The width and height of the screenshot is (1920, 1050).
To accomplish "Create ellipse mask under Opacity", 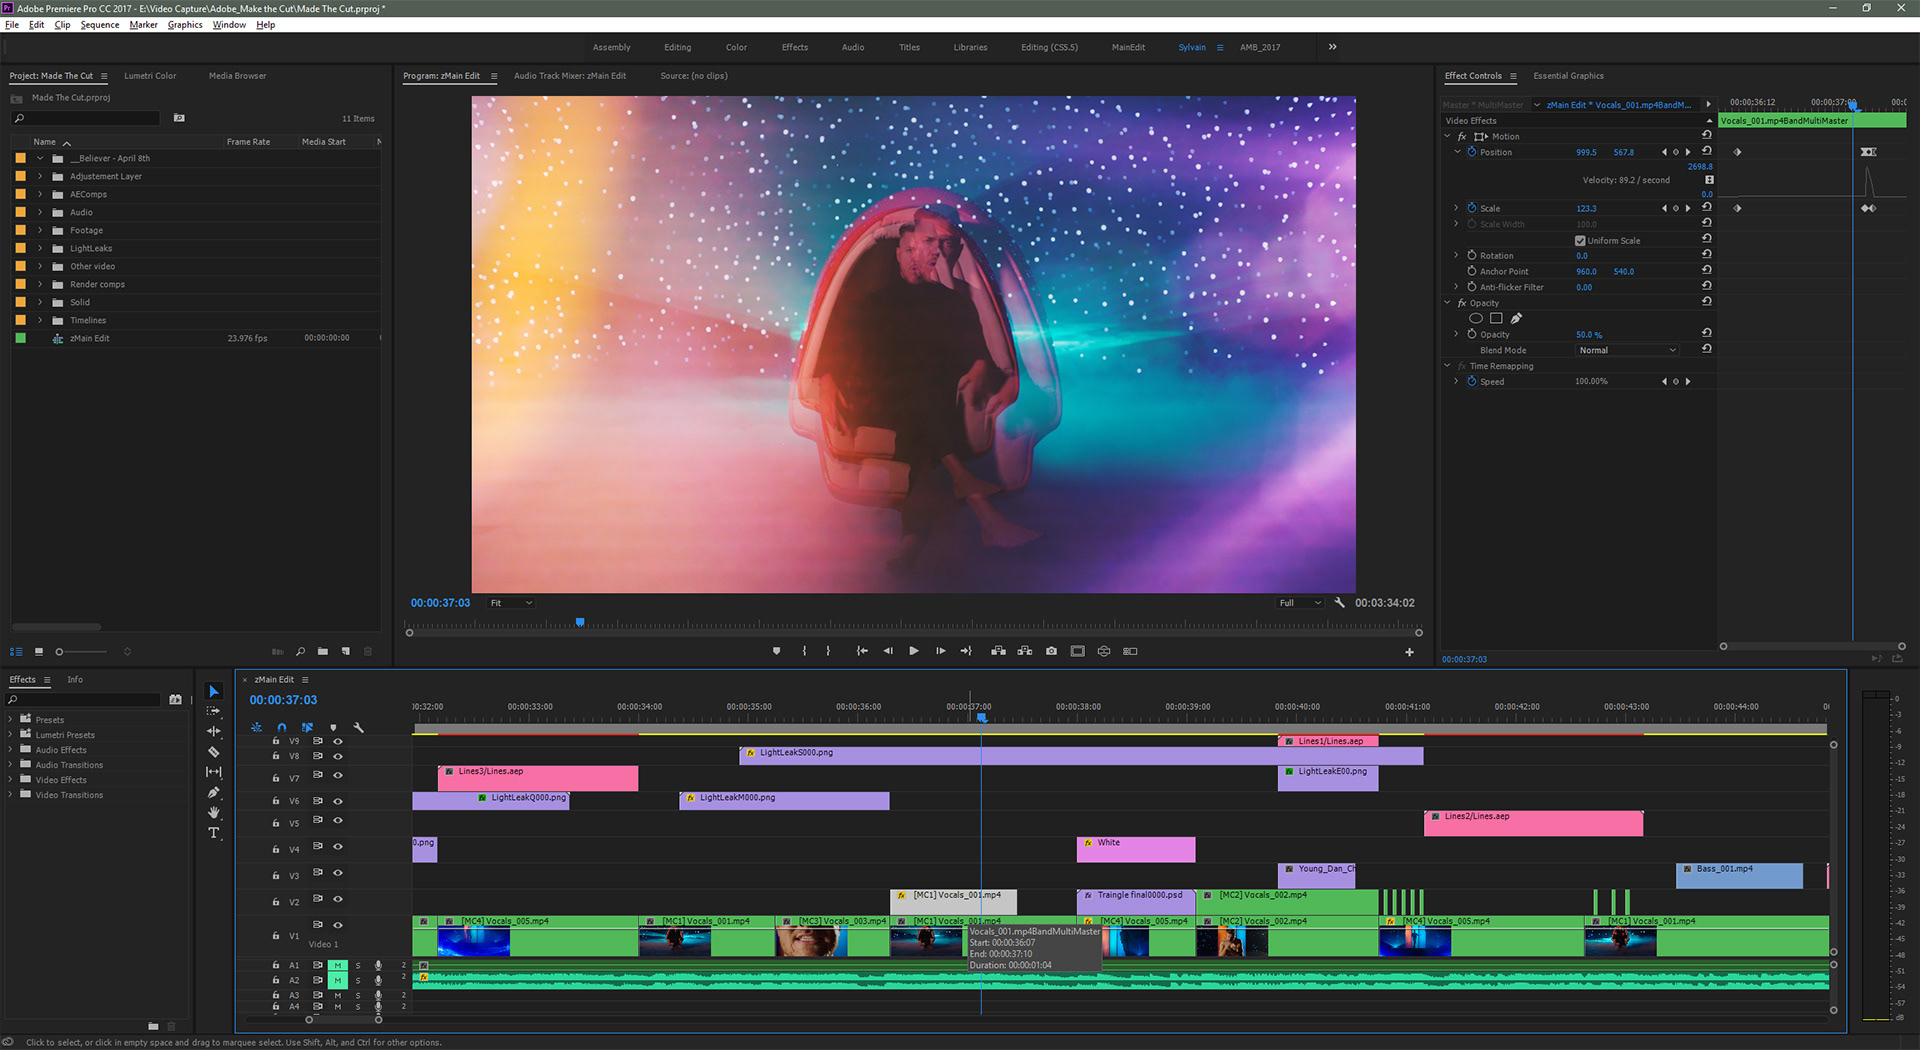I will click(x=1476, y=319).
